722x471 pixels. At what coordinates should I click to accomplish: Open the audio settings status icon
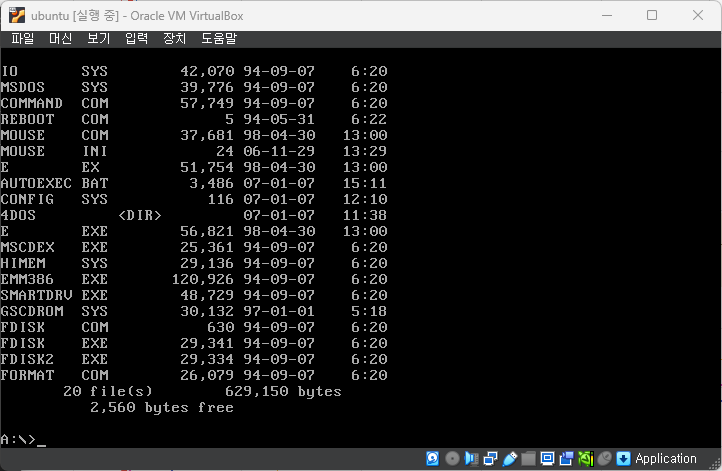tap(472, 459)
